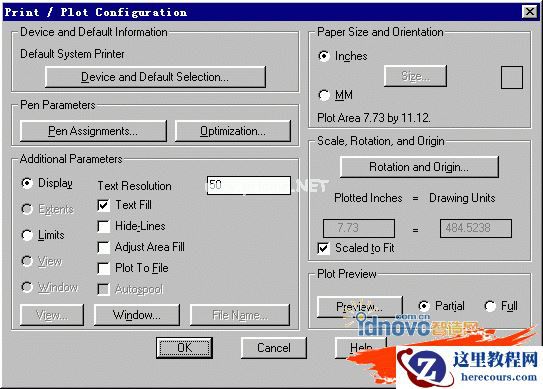Image resolution: width=543 pixels, height=389 pixels.
Task: Open Pen Assignments settings
Action: pos(93,131)
